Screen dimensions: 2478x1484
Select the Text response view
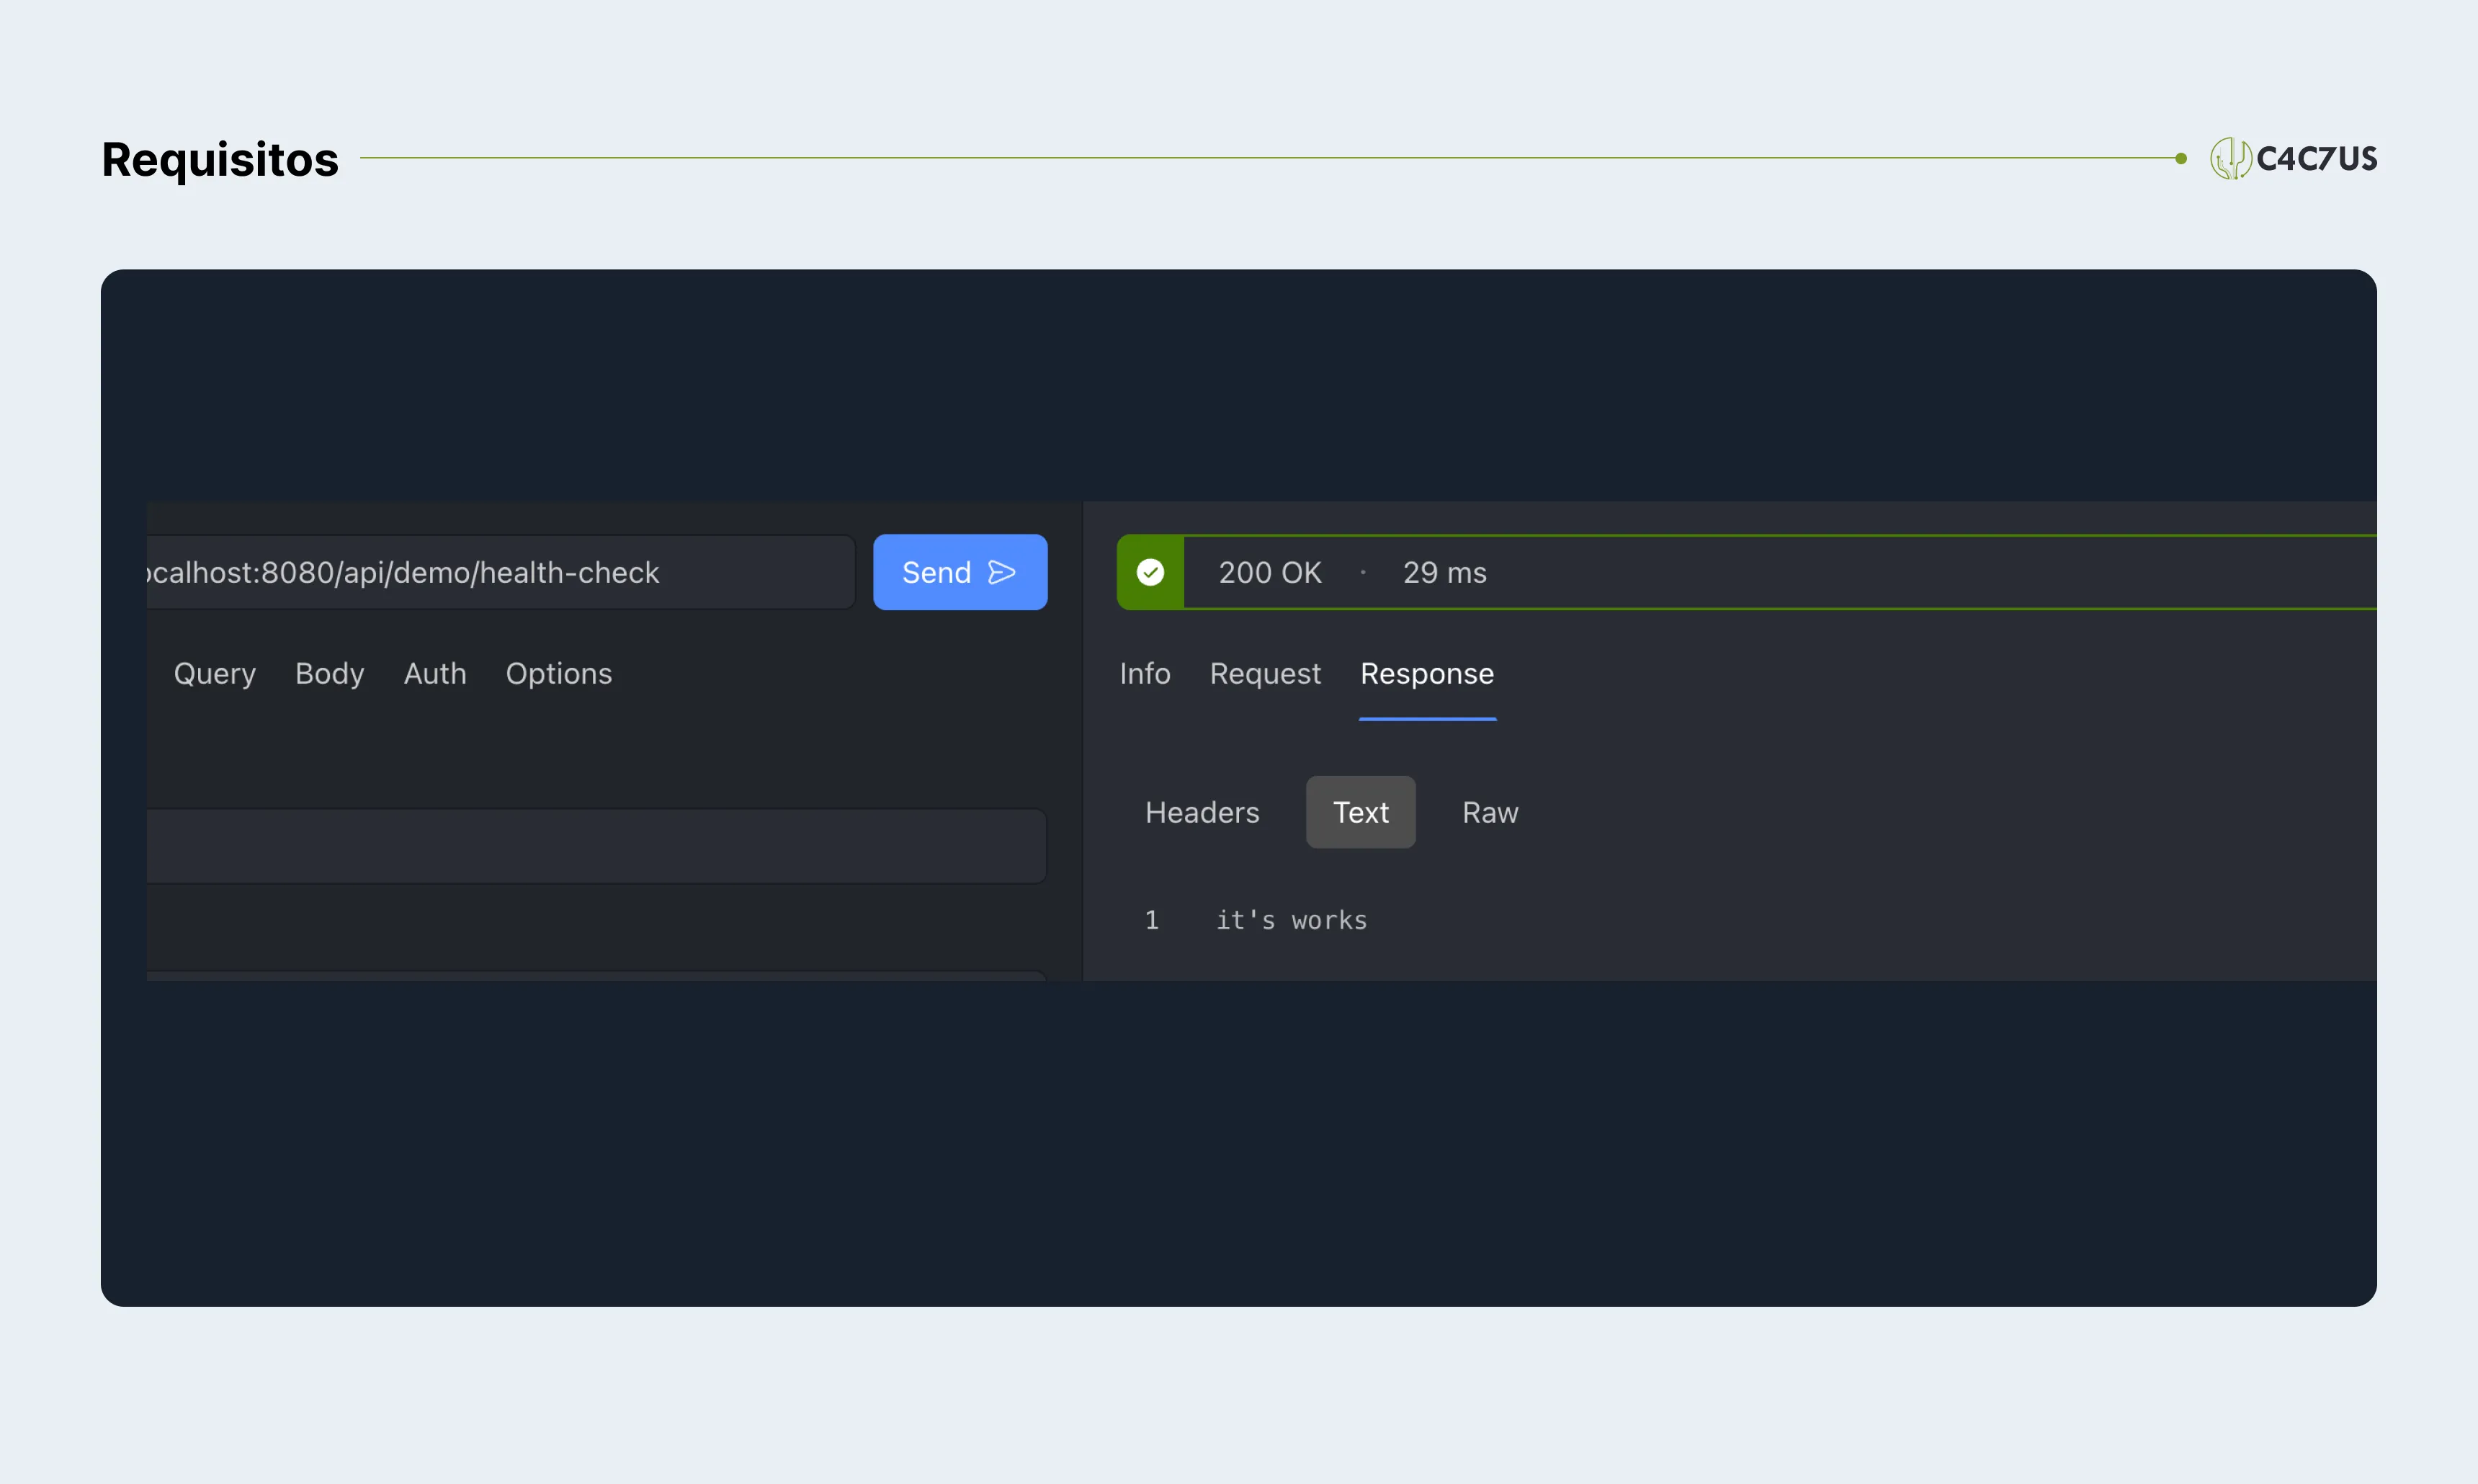click(x=1360, y=812)
